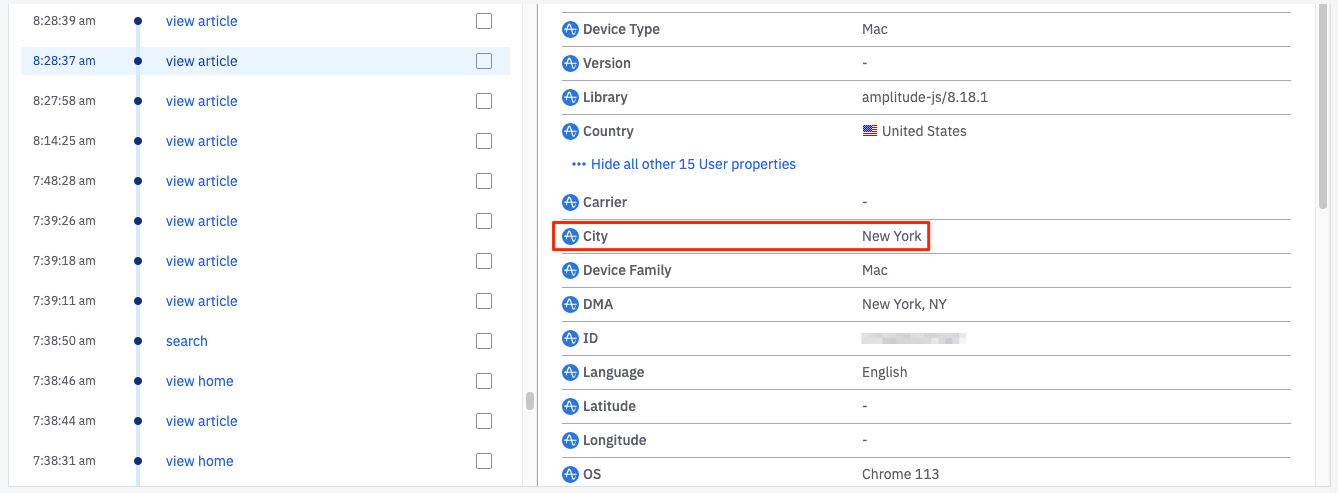Viewport: 1338px width, 493px height.
Task: Click the Amplitude icon next to City
Action: point(571,237)
